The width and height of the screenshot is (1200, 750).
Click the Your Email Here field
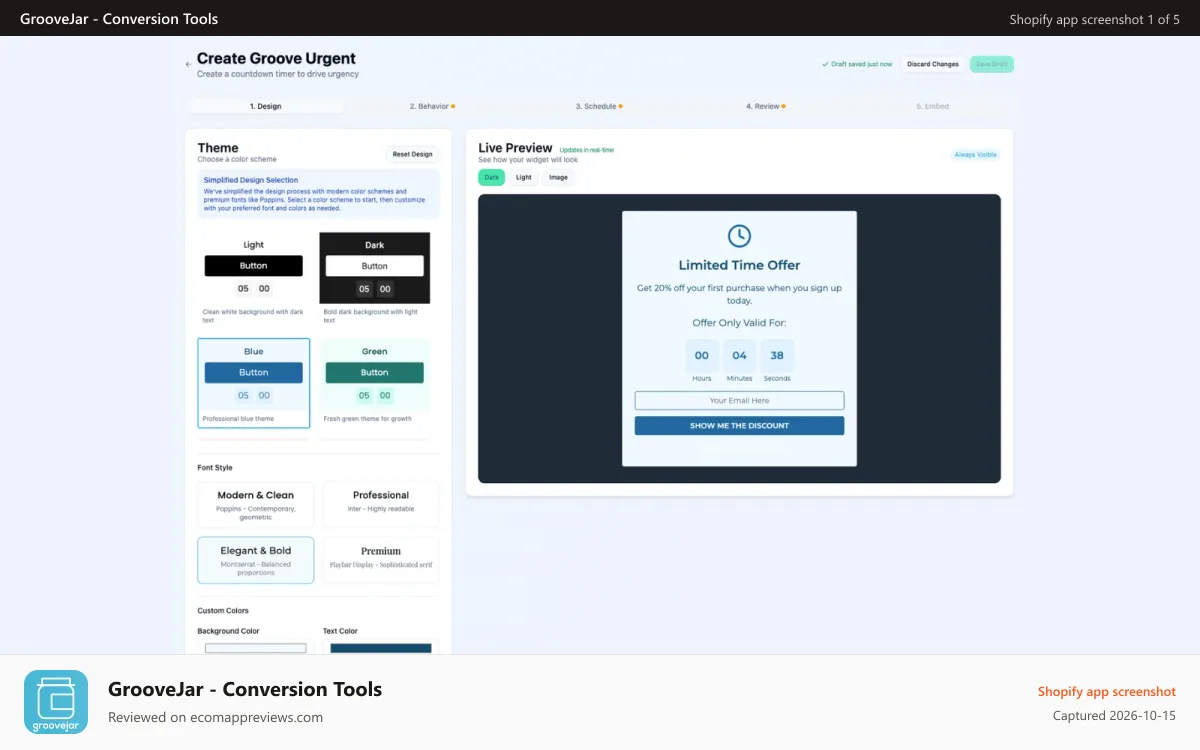739,400
